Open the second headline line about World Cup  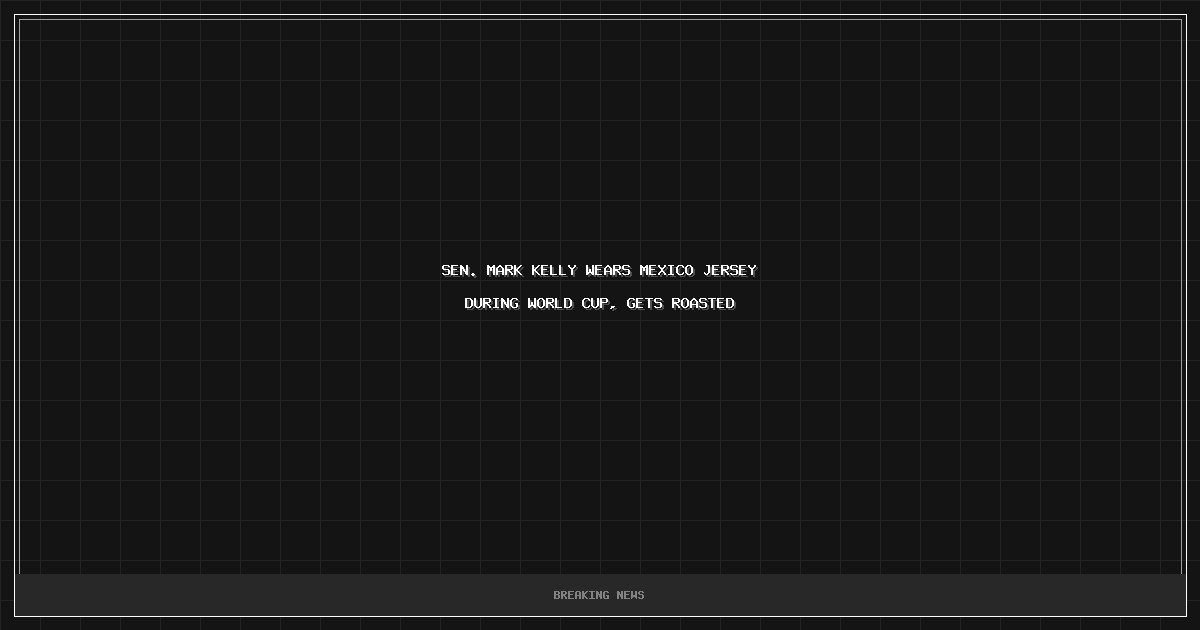click(599, 304)
